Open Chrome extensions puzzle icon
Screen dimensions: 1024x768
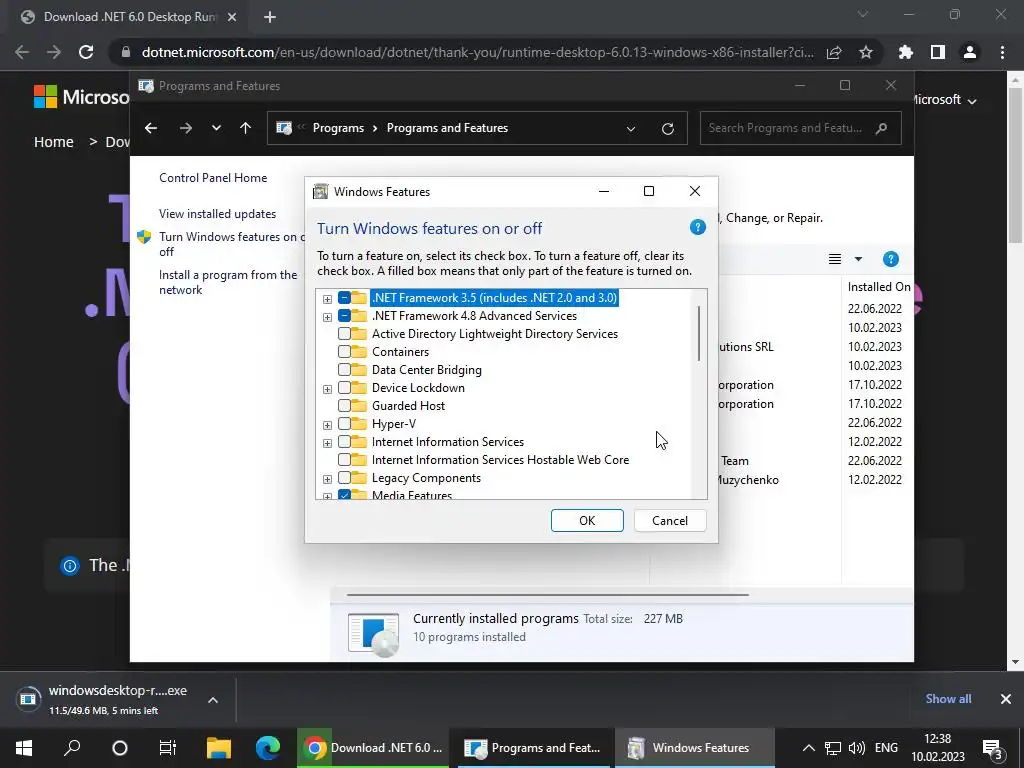[x=906, y=52]
